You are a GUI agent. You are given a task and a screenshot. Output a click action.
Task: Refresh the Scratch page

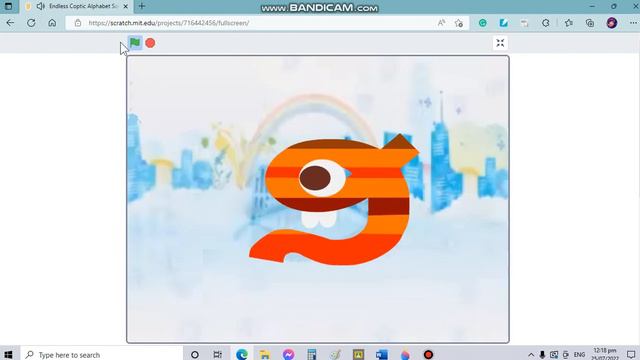31,23
